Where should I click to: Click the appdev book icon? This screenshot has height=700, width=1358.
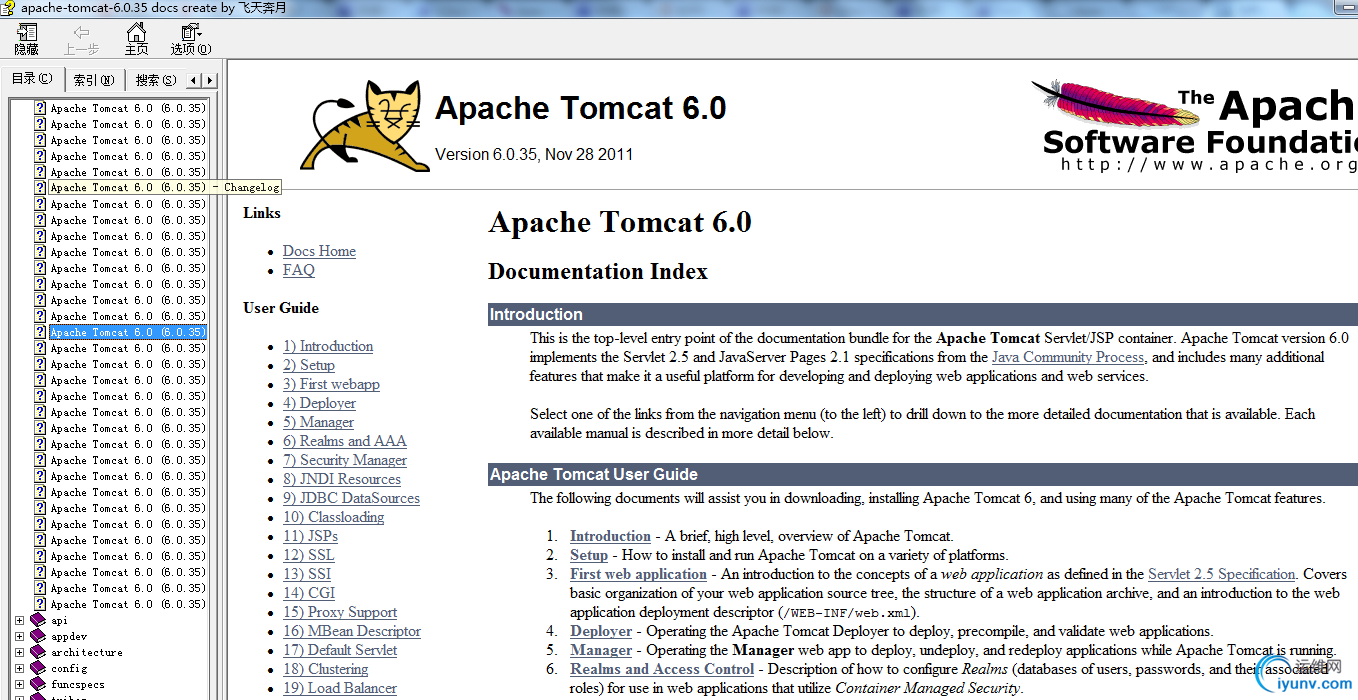(x=39, y=637)
